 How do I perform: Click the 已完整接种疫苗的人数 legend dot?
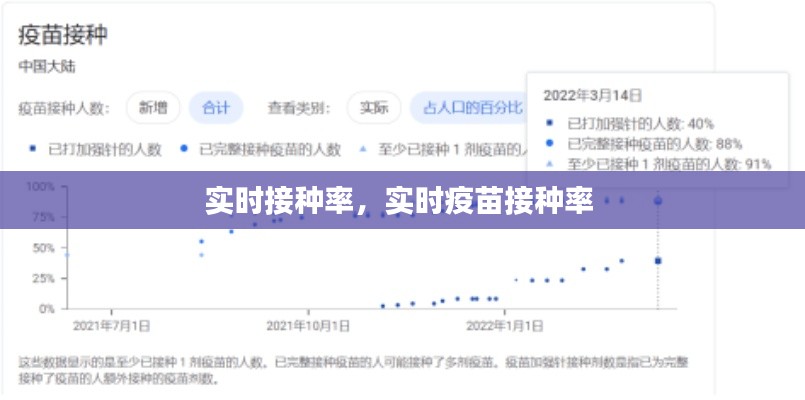pos(183,149)
